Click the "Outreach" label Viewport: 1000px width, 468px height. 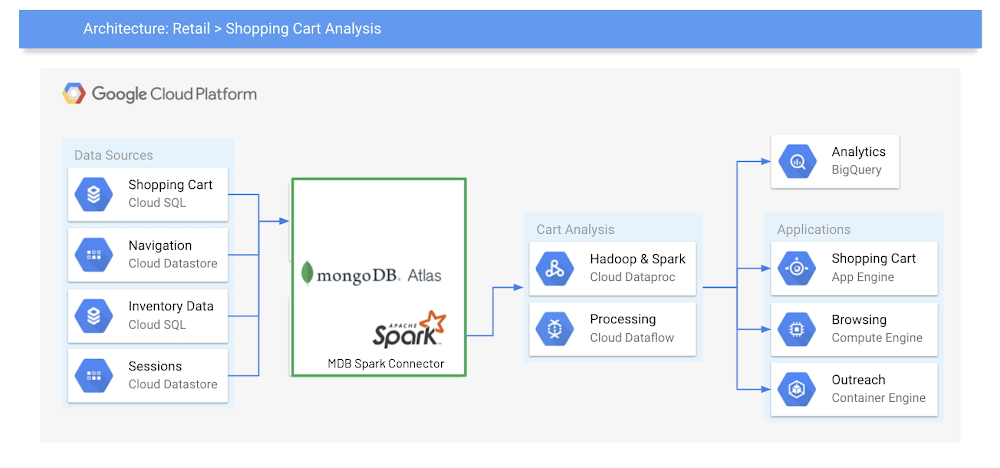[858, 380]
